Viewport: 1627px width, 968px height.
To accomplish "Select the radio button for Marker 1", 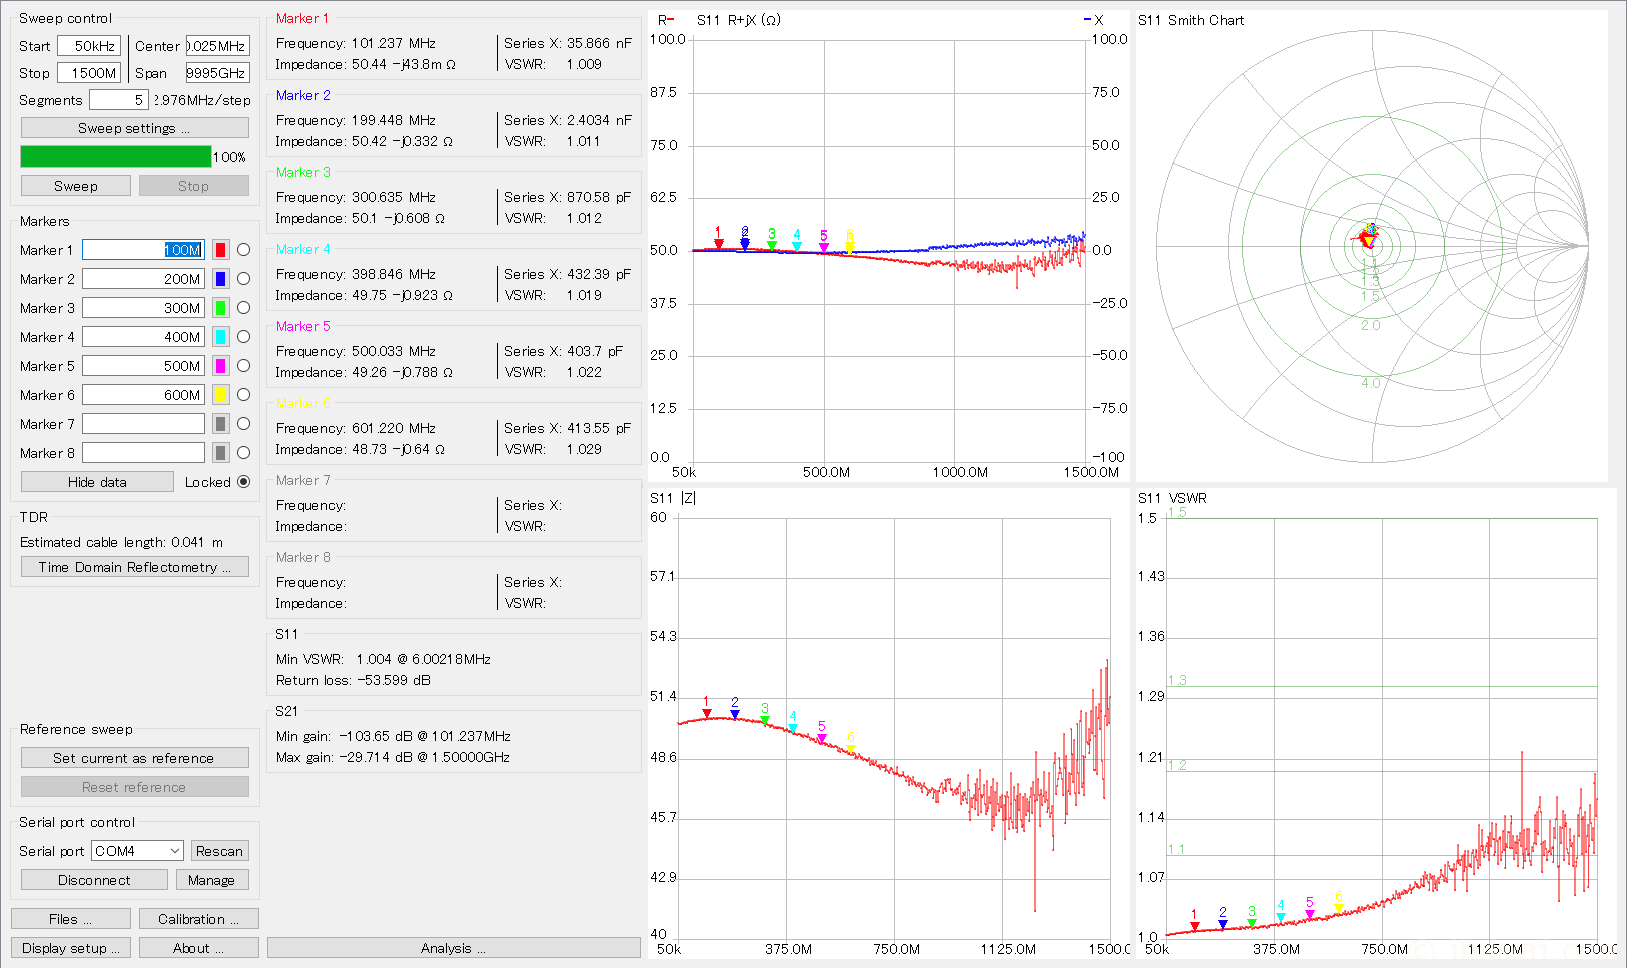I will tap(243, 250).
